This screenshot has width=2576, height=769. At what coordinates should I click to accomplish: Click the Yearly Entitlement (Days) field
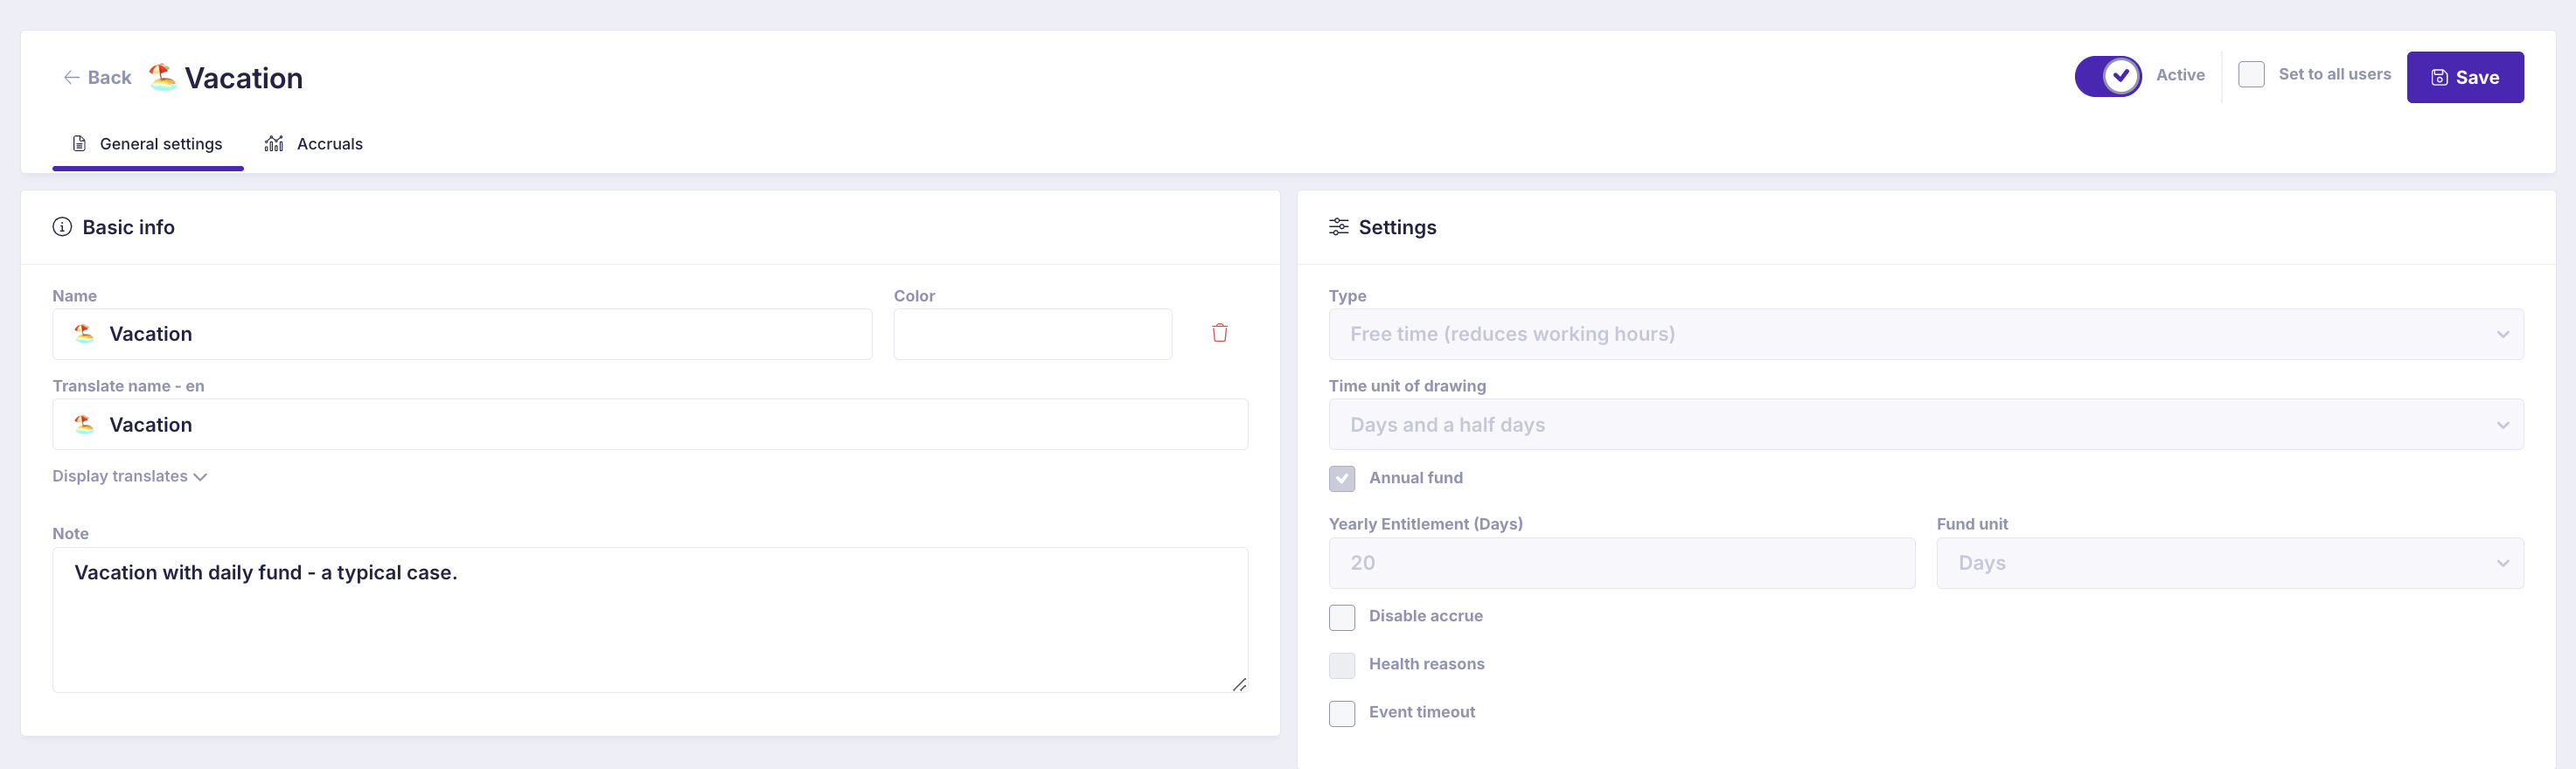[x=1621, y=563]
